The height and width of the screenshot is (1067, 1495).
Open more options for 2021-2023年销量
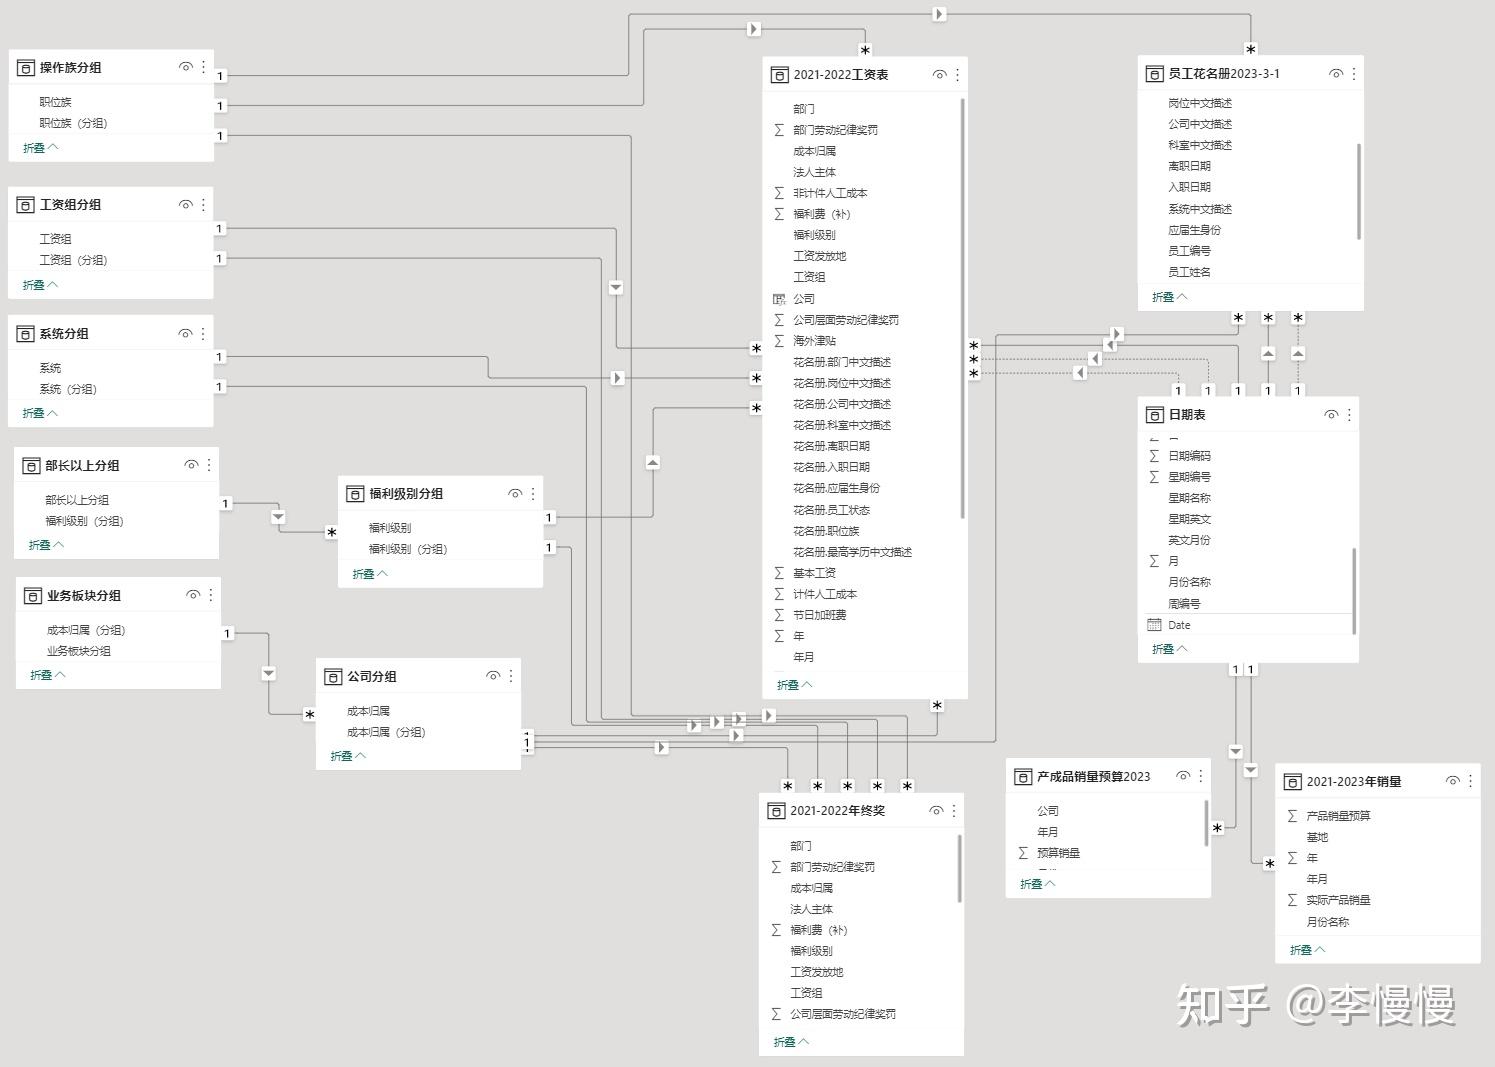point(1470,781)
